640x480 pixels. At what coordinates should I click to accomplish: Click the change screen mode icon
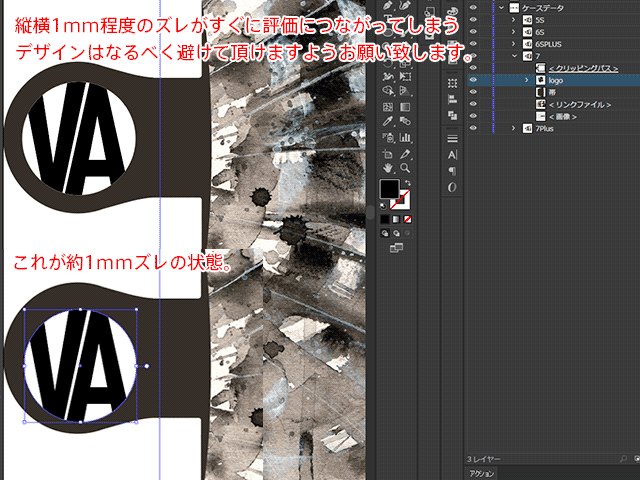point(396,247)
